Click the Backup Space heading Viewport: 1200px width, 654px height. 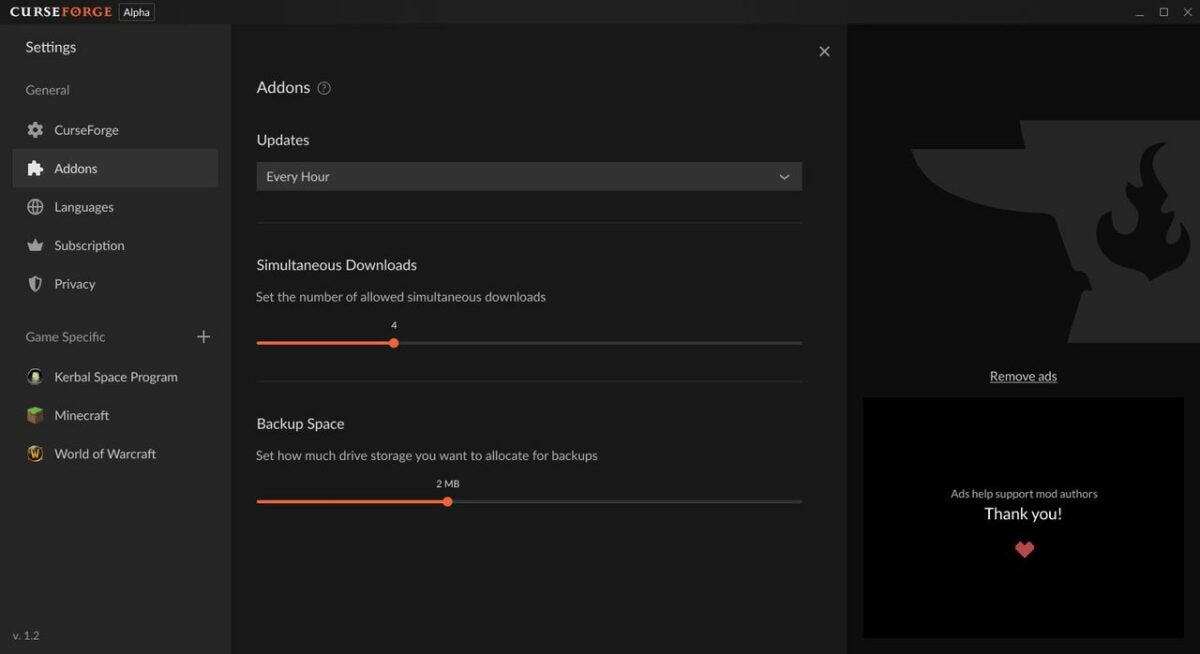point(300,424)
